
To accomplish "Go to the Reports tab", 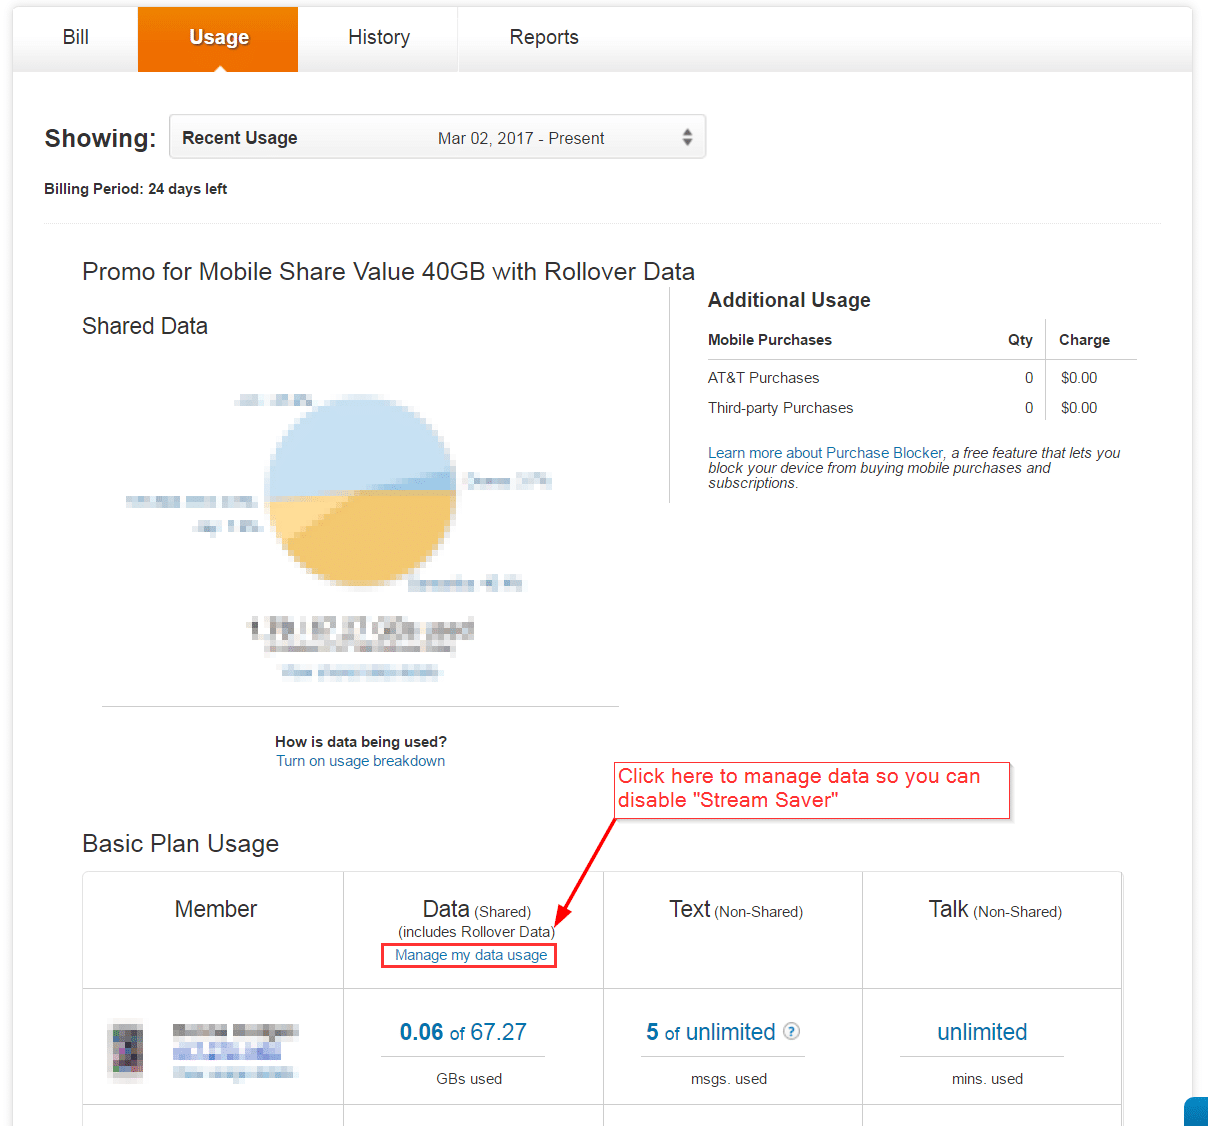I will (x=543, y=38).
